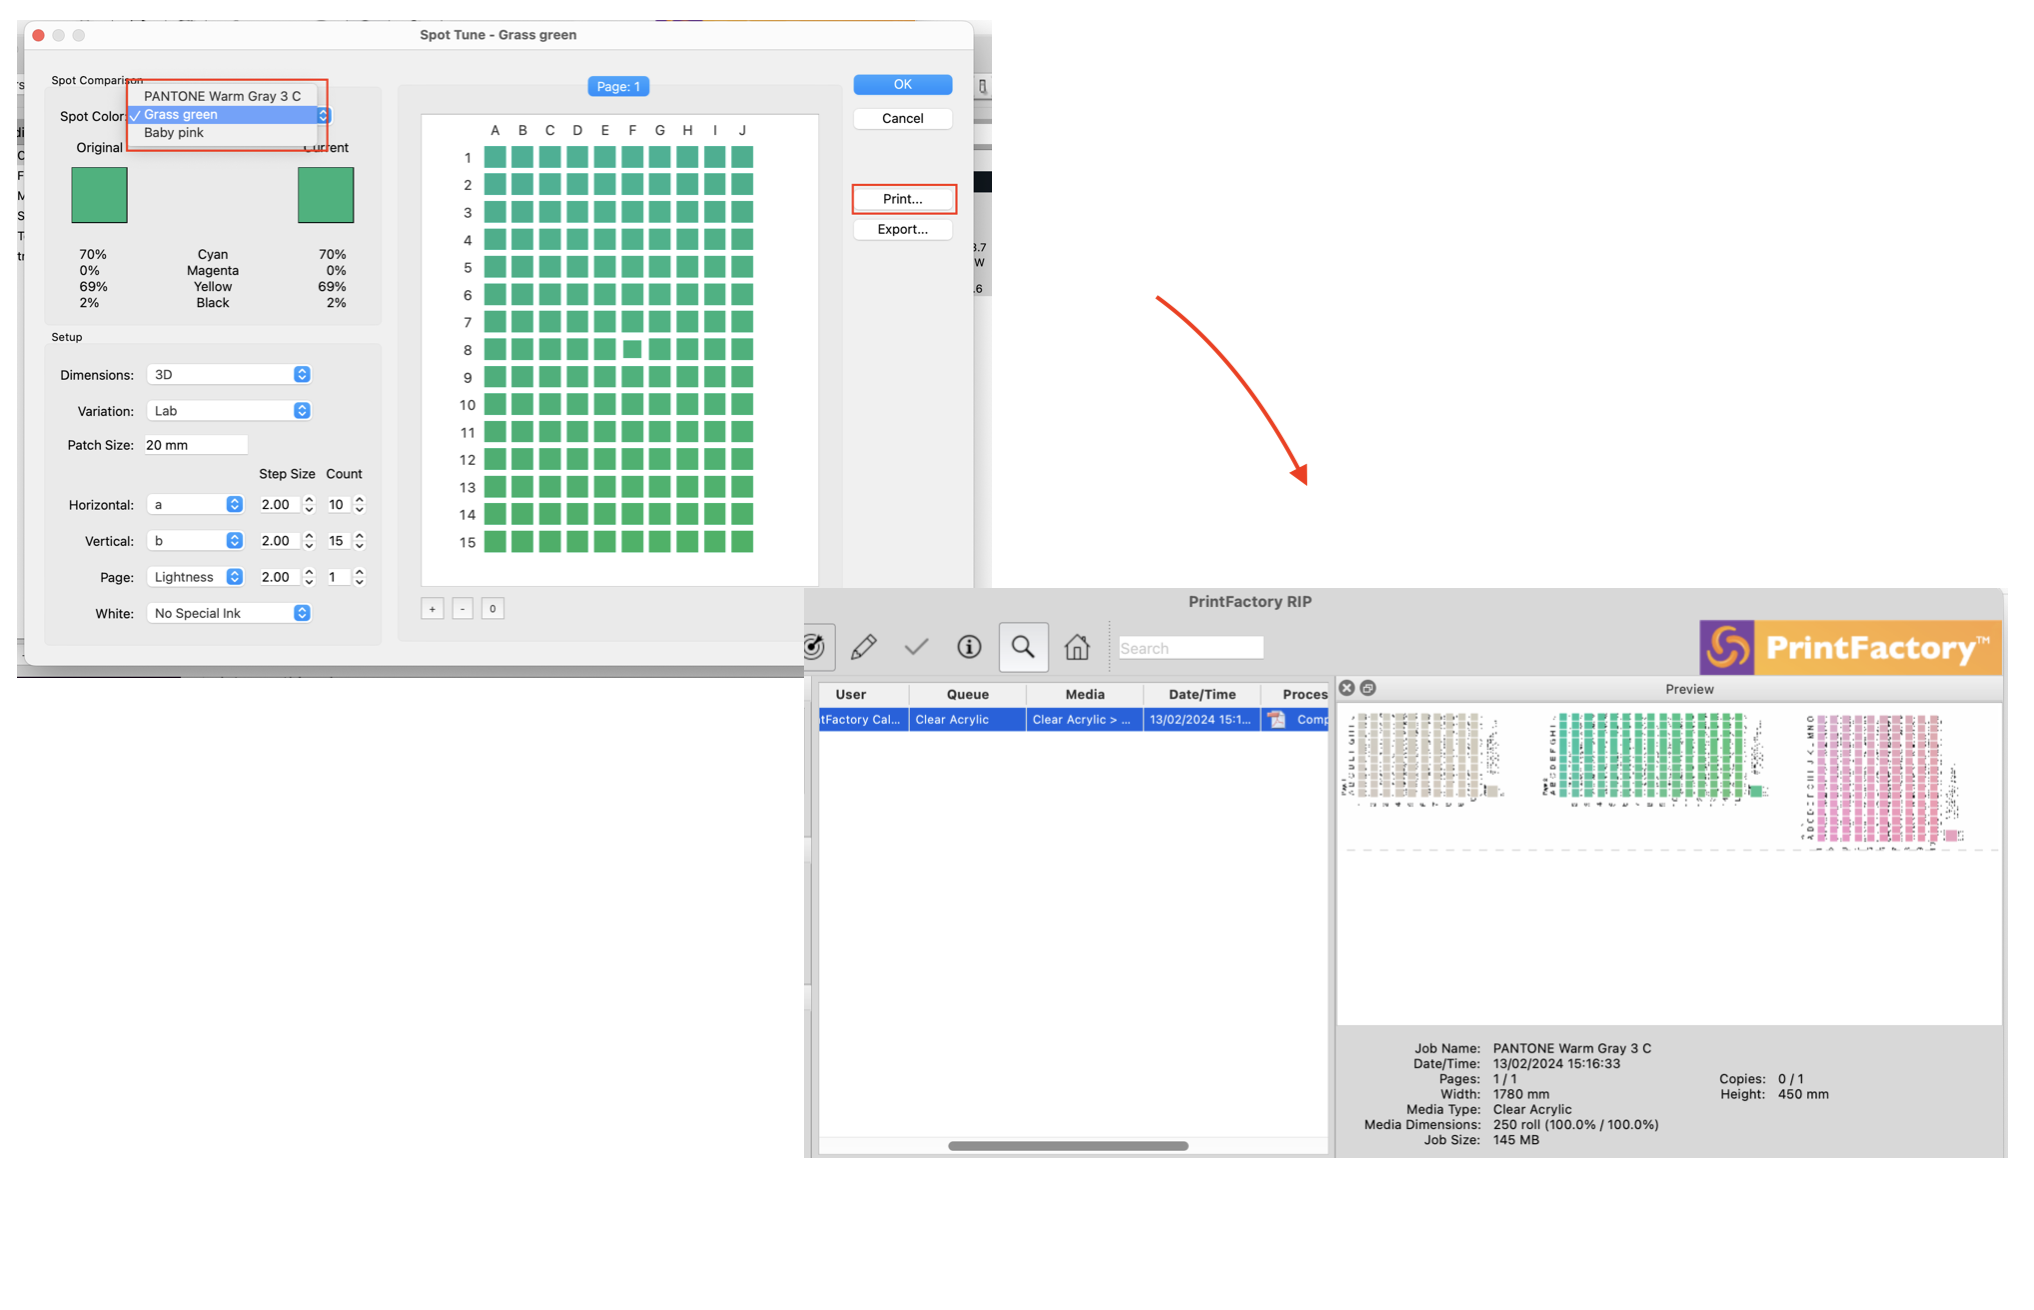Click the Horizontal Step Size stepper
2034x1310 pixels.
[x=309, y=504]
